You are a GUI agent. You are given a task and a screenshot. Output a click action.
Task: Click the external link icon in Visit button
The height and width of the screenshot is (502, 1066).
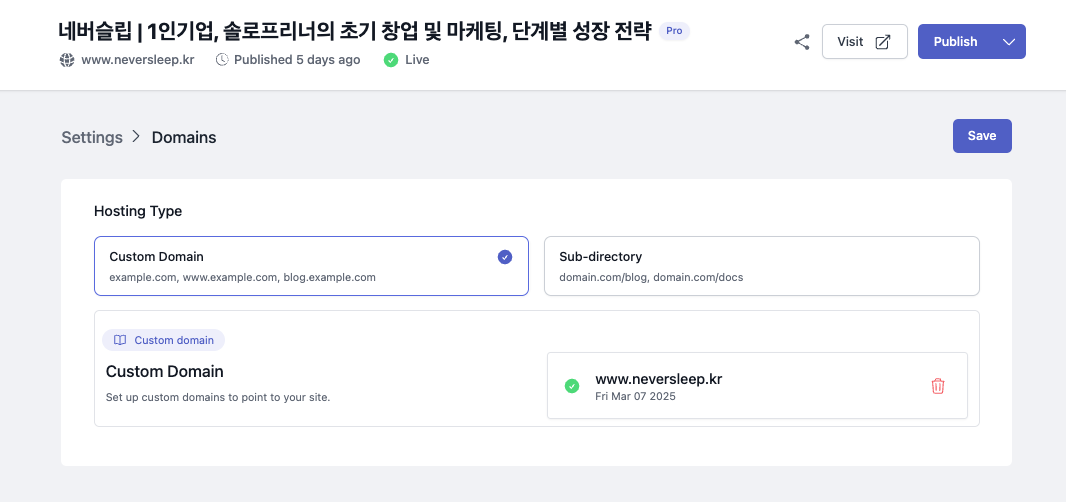[882, 42]
